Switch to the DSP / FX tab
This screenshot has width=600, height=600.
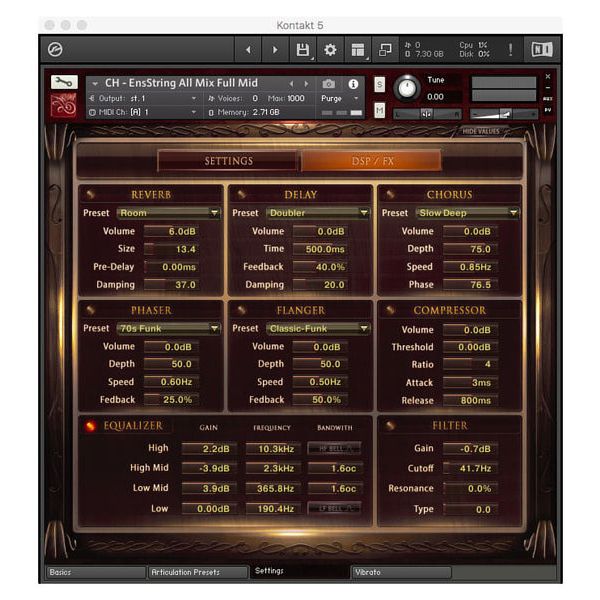pos(372,161)
